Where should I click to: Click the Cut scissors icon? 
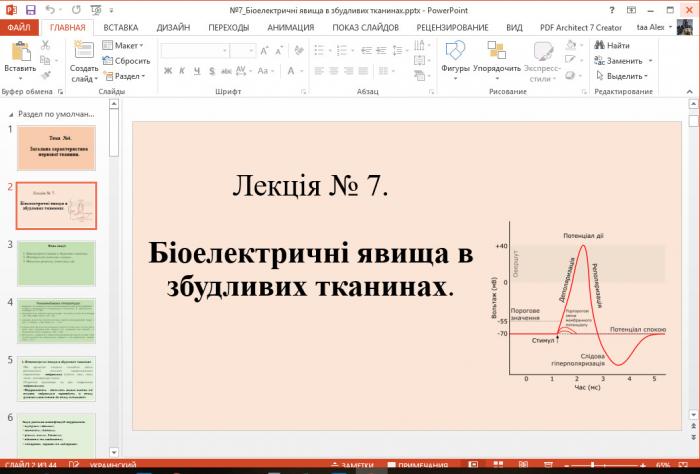(44, 44)
